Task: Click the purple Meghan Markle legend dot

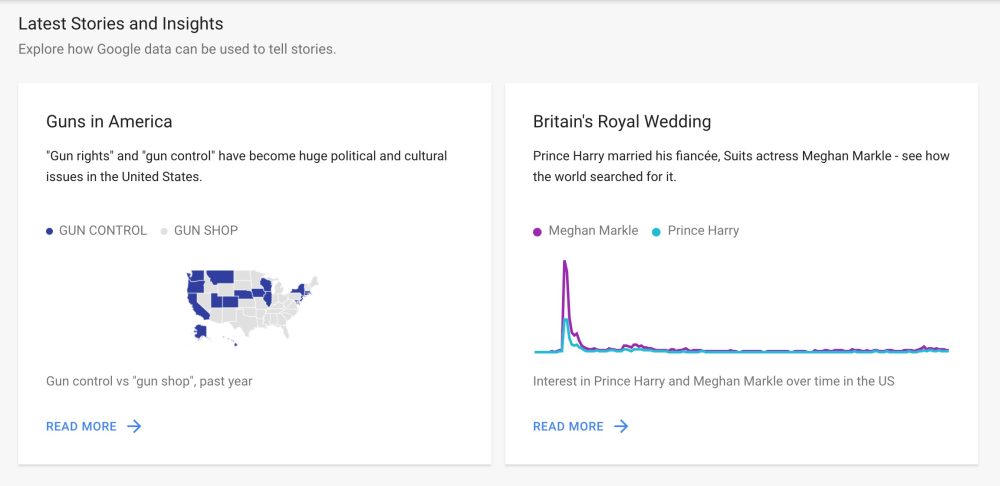Action: click(x=537, y=231)
